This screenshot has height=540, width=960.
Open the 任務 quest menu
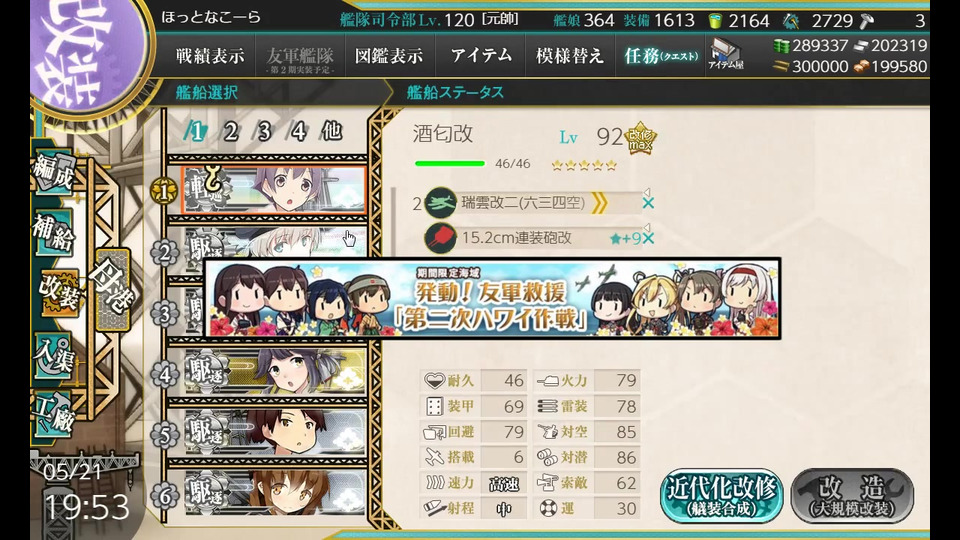pos(661,56)
